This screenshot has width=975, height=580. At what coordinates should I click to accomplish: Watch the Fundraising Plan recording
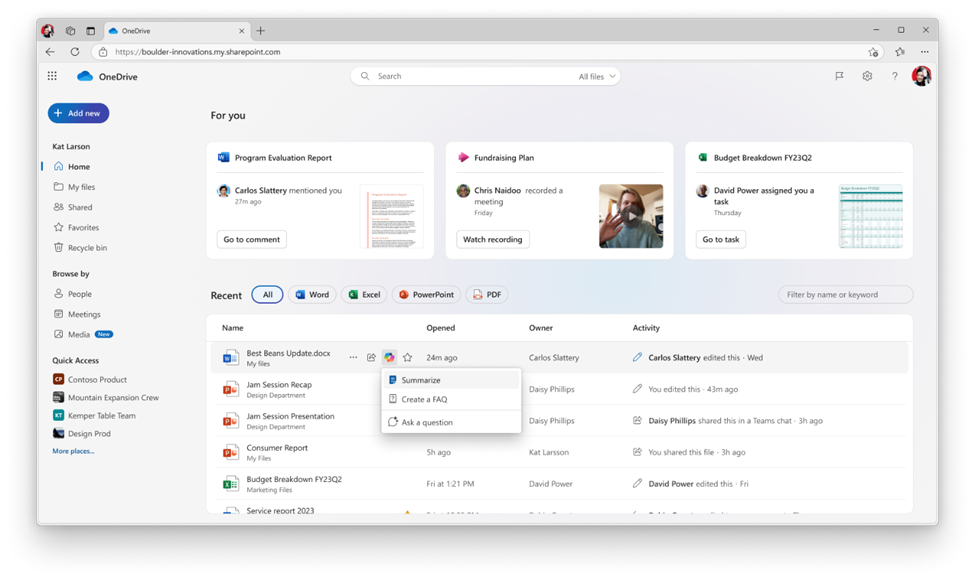point(492,239)
